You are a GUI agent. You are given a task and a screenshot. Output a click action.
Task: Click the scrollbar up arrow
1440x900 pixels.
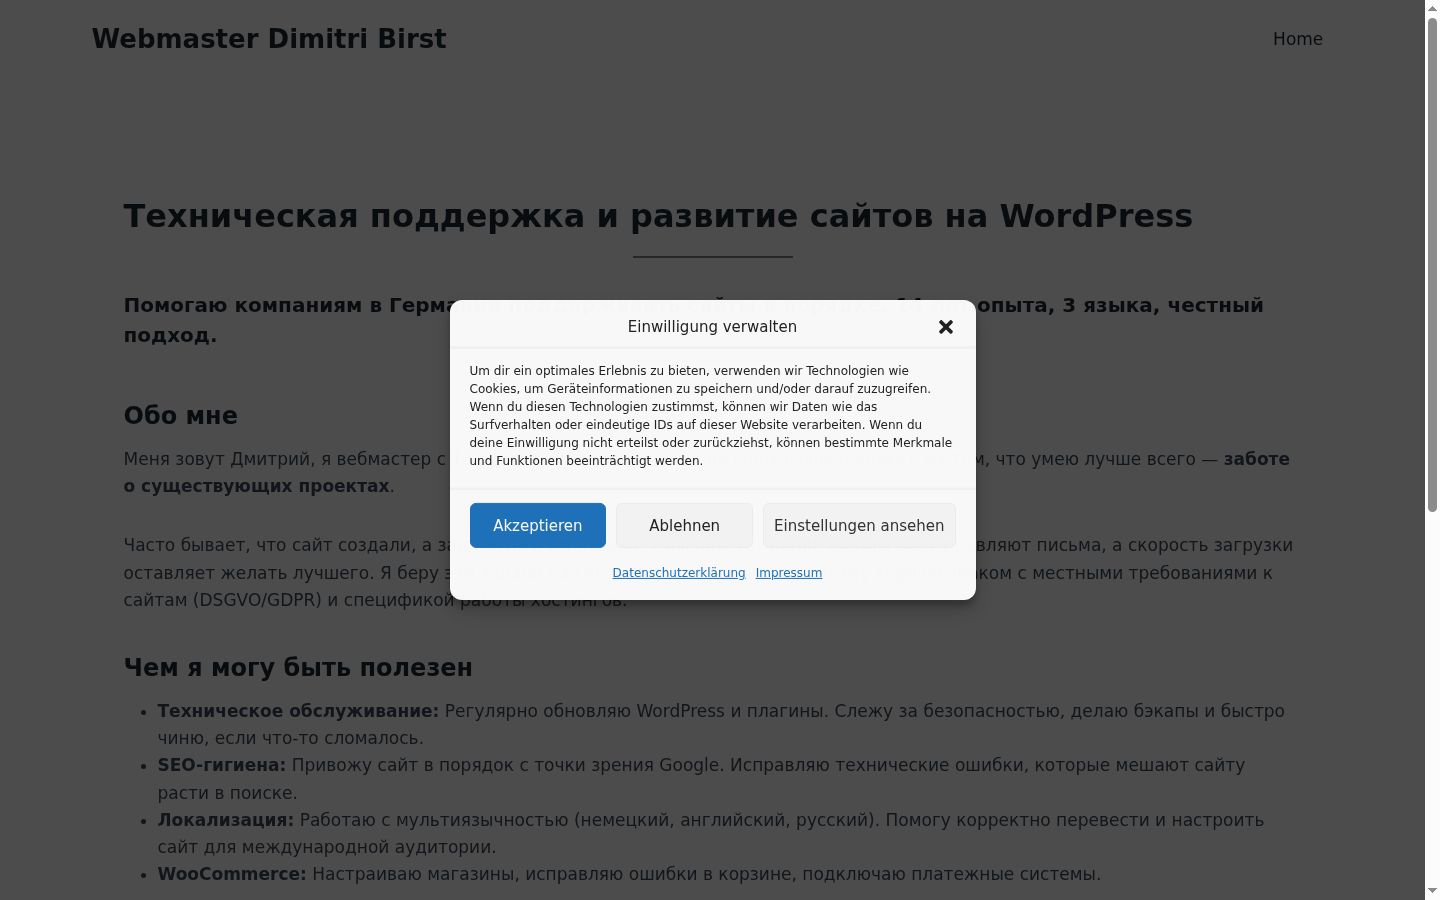point(1432,8)
